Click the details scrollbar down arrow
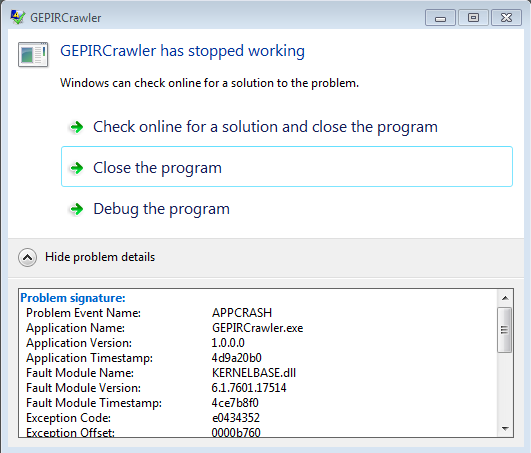Viewport: 531px width, 453px height. 505,429
